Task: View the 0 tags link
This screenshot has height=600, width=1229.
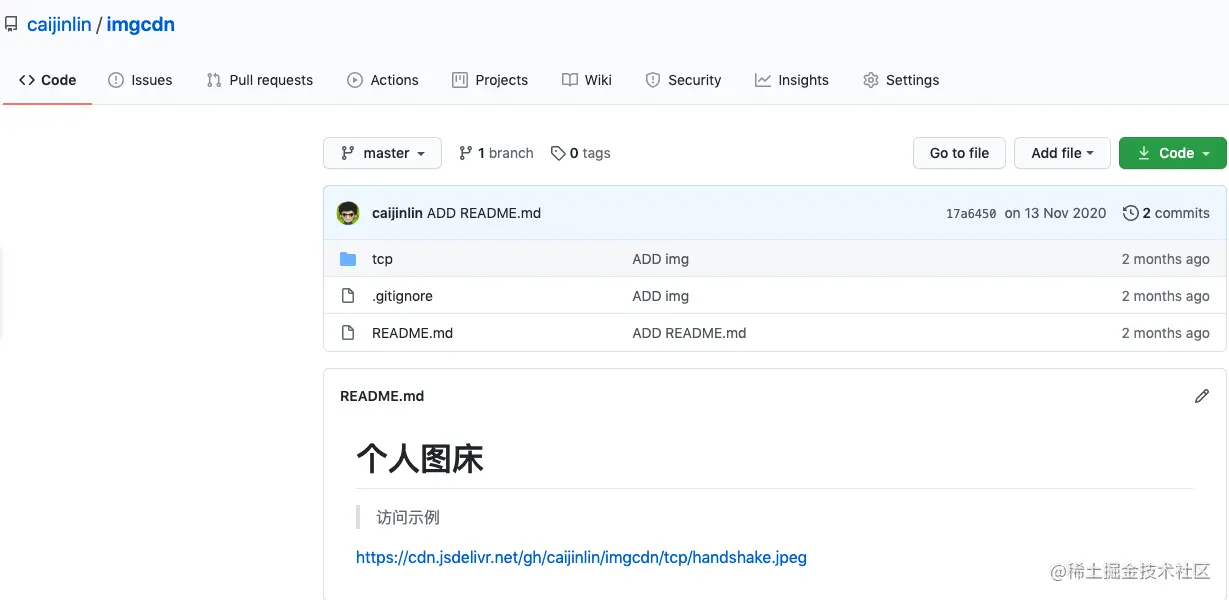Action: 580,153
